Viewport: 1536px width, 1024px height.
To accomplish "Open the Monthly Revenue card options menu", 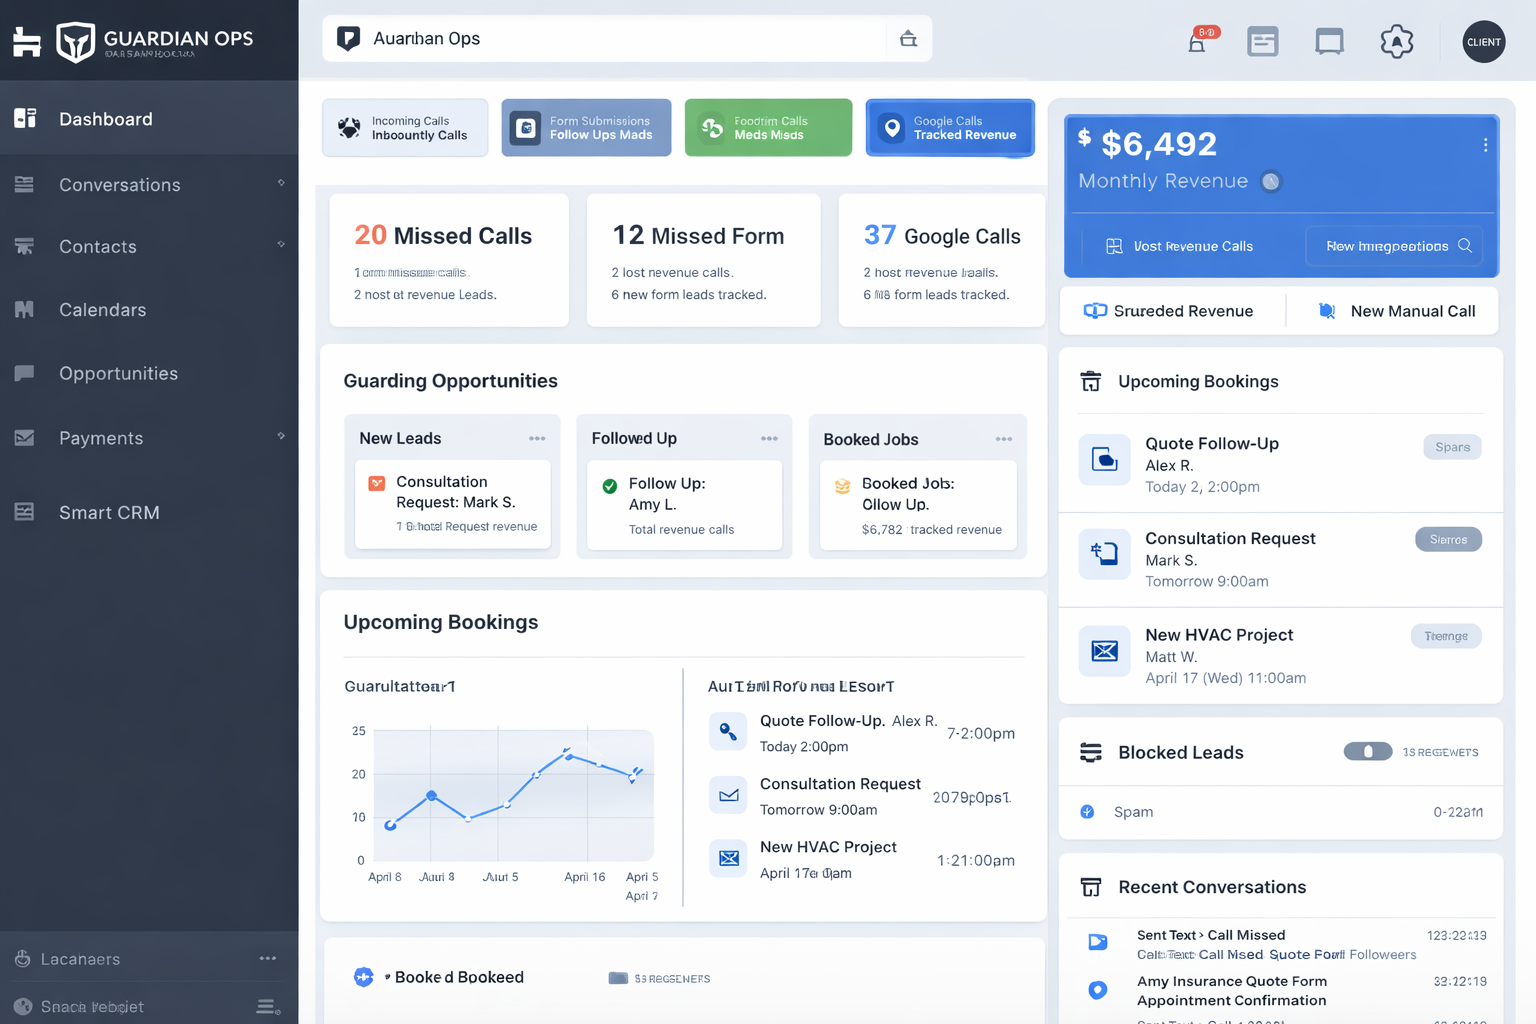I will (1485, 144).
